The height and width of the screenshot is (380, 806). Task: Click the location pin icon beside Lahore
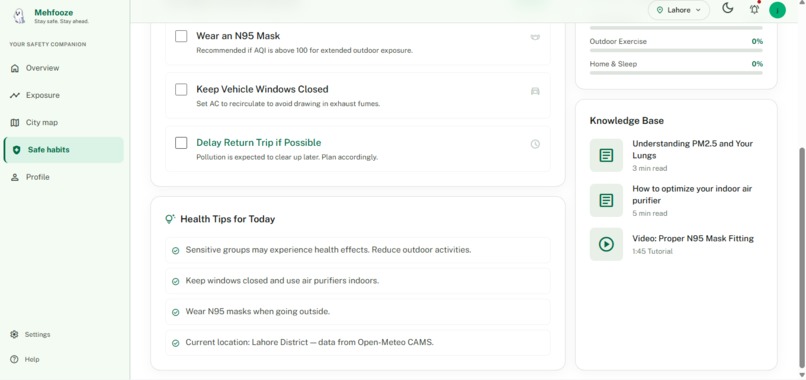660,10
